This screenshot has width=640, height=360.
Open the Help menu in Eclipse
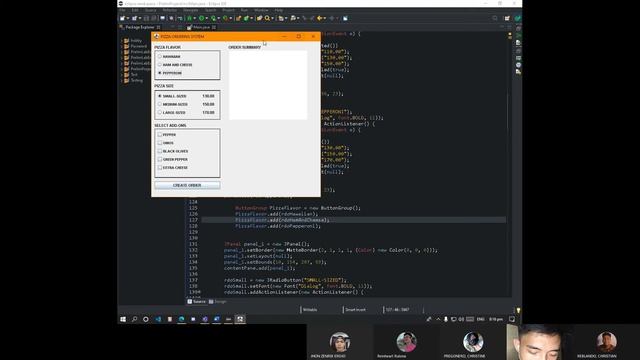[x=279, y=10]
